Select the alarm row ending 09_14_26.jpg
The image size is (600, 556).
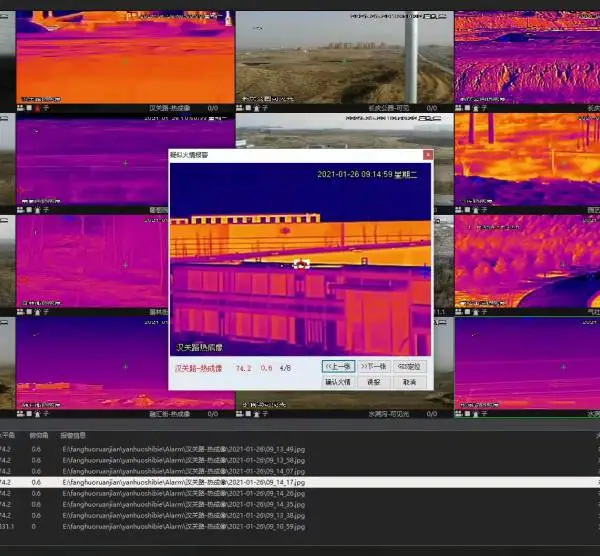(300, 494)
